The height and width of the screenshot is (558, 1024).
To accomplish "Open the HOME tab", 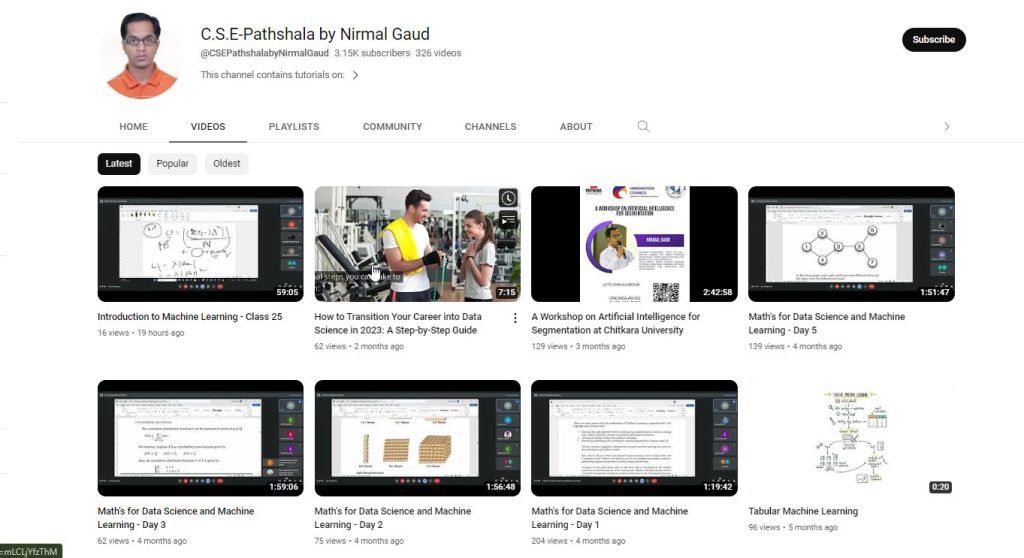I will pos(133,127).
